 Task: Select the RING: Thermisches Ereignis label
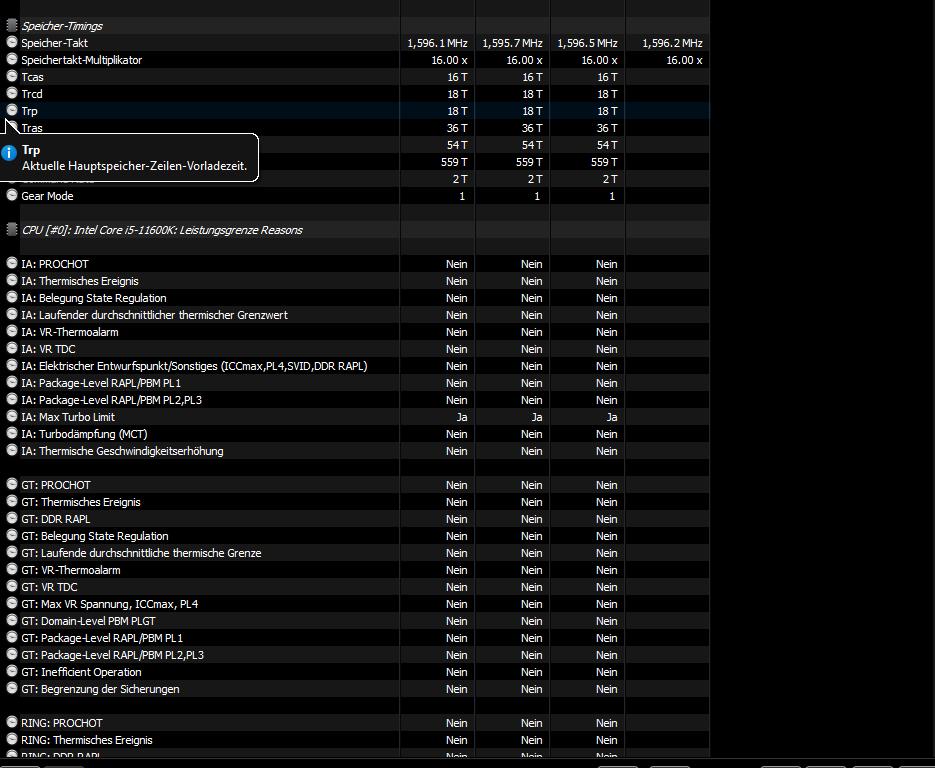pyautogui.click(x=87, y=740)
